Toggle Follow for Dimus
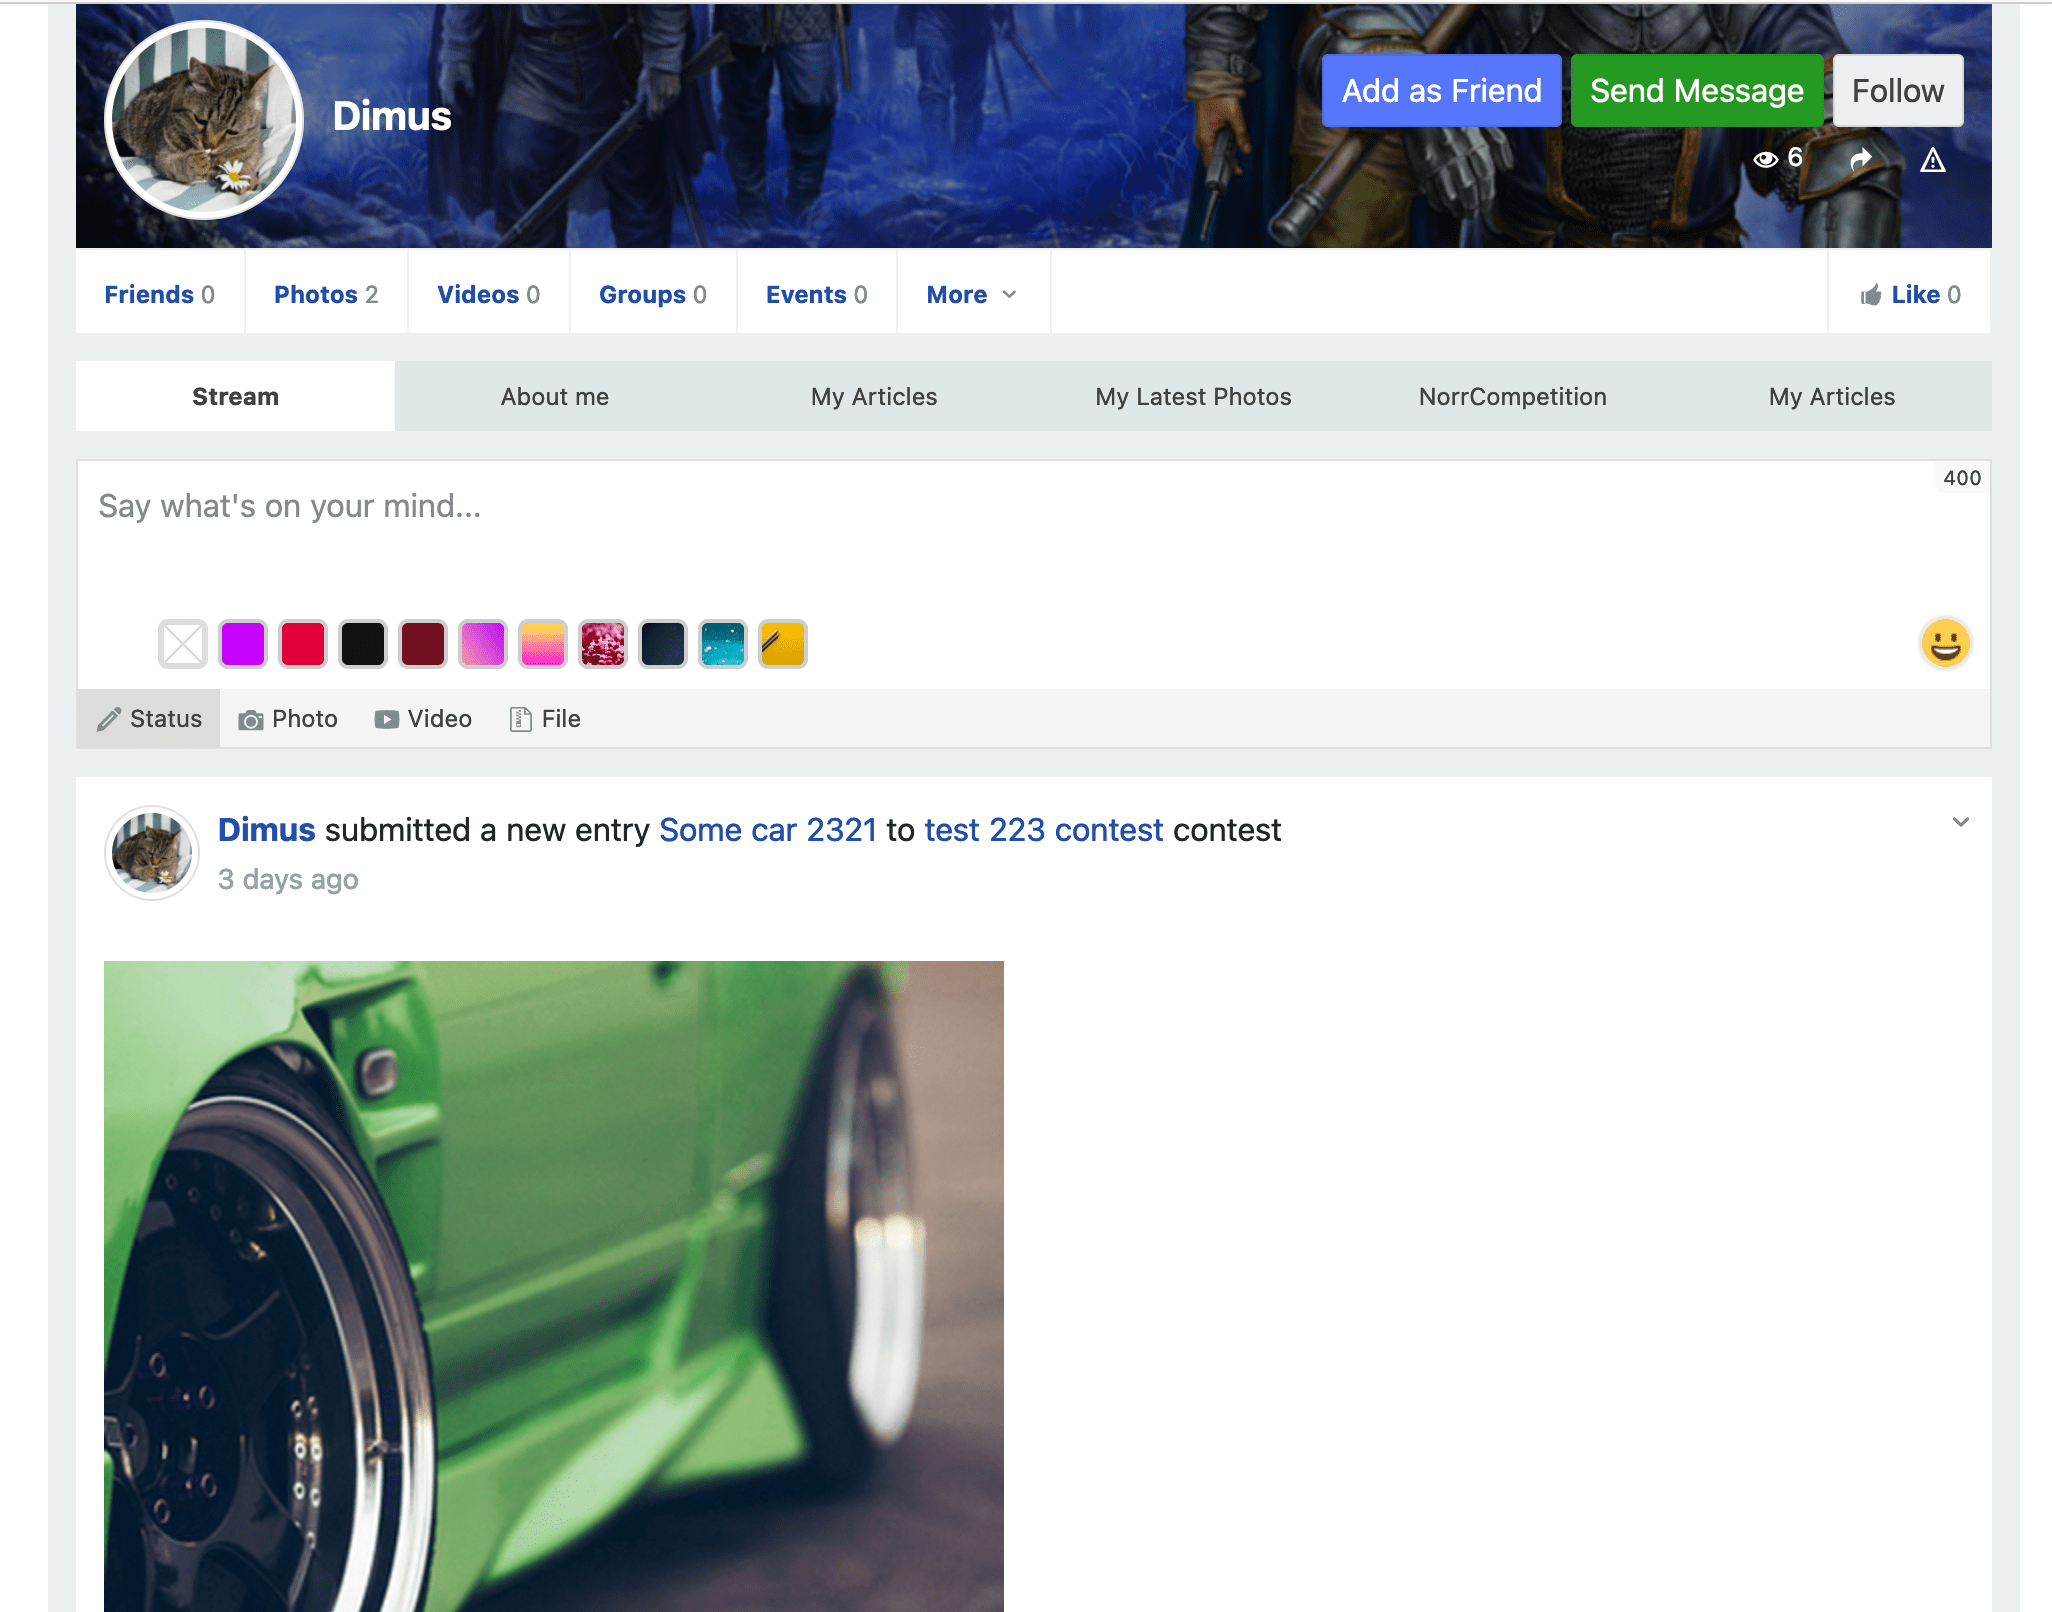Viewport: 2052px width, 1612px height. click(x=1897, y=90)
